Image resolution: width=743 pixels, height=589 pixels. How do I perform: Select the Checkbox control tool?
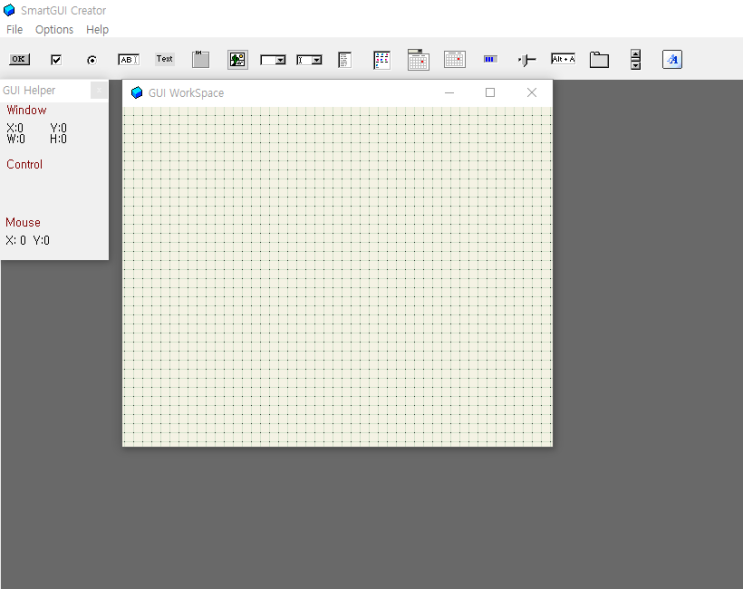pos(56,60)
